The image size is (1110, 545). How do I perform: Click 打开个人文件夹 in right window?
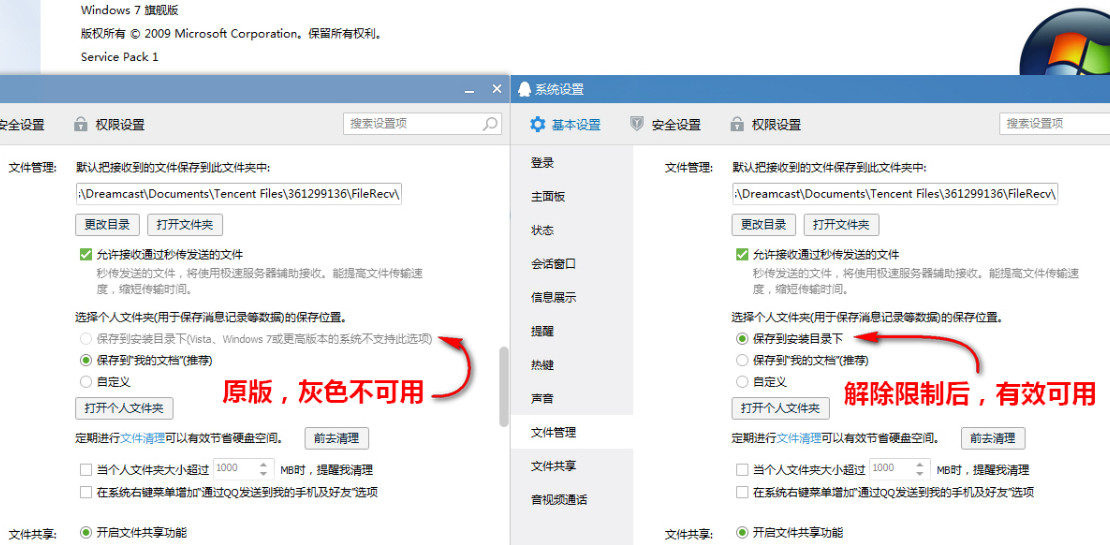(781, 408)
